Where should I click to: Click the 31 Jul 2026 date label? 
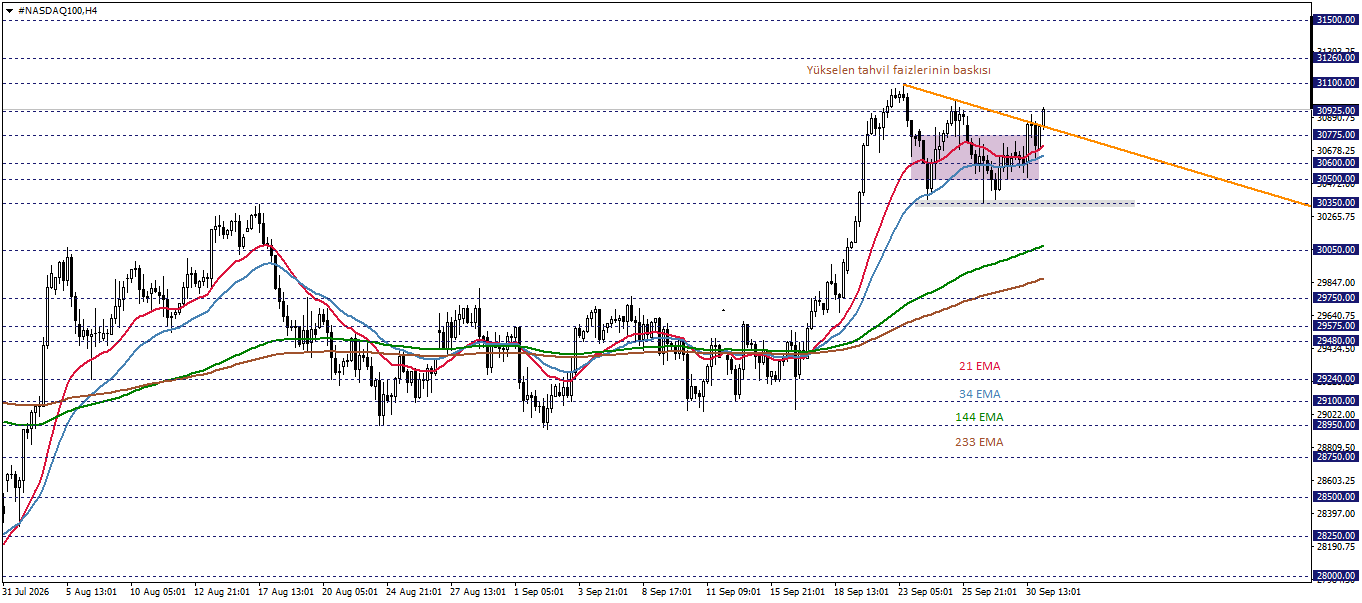tap(26, 592)
